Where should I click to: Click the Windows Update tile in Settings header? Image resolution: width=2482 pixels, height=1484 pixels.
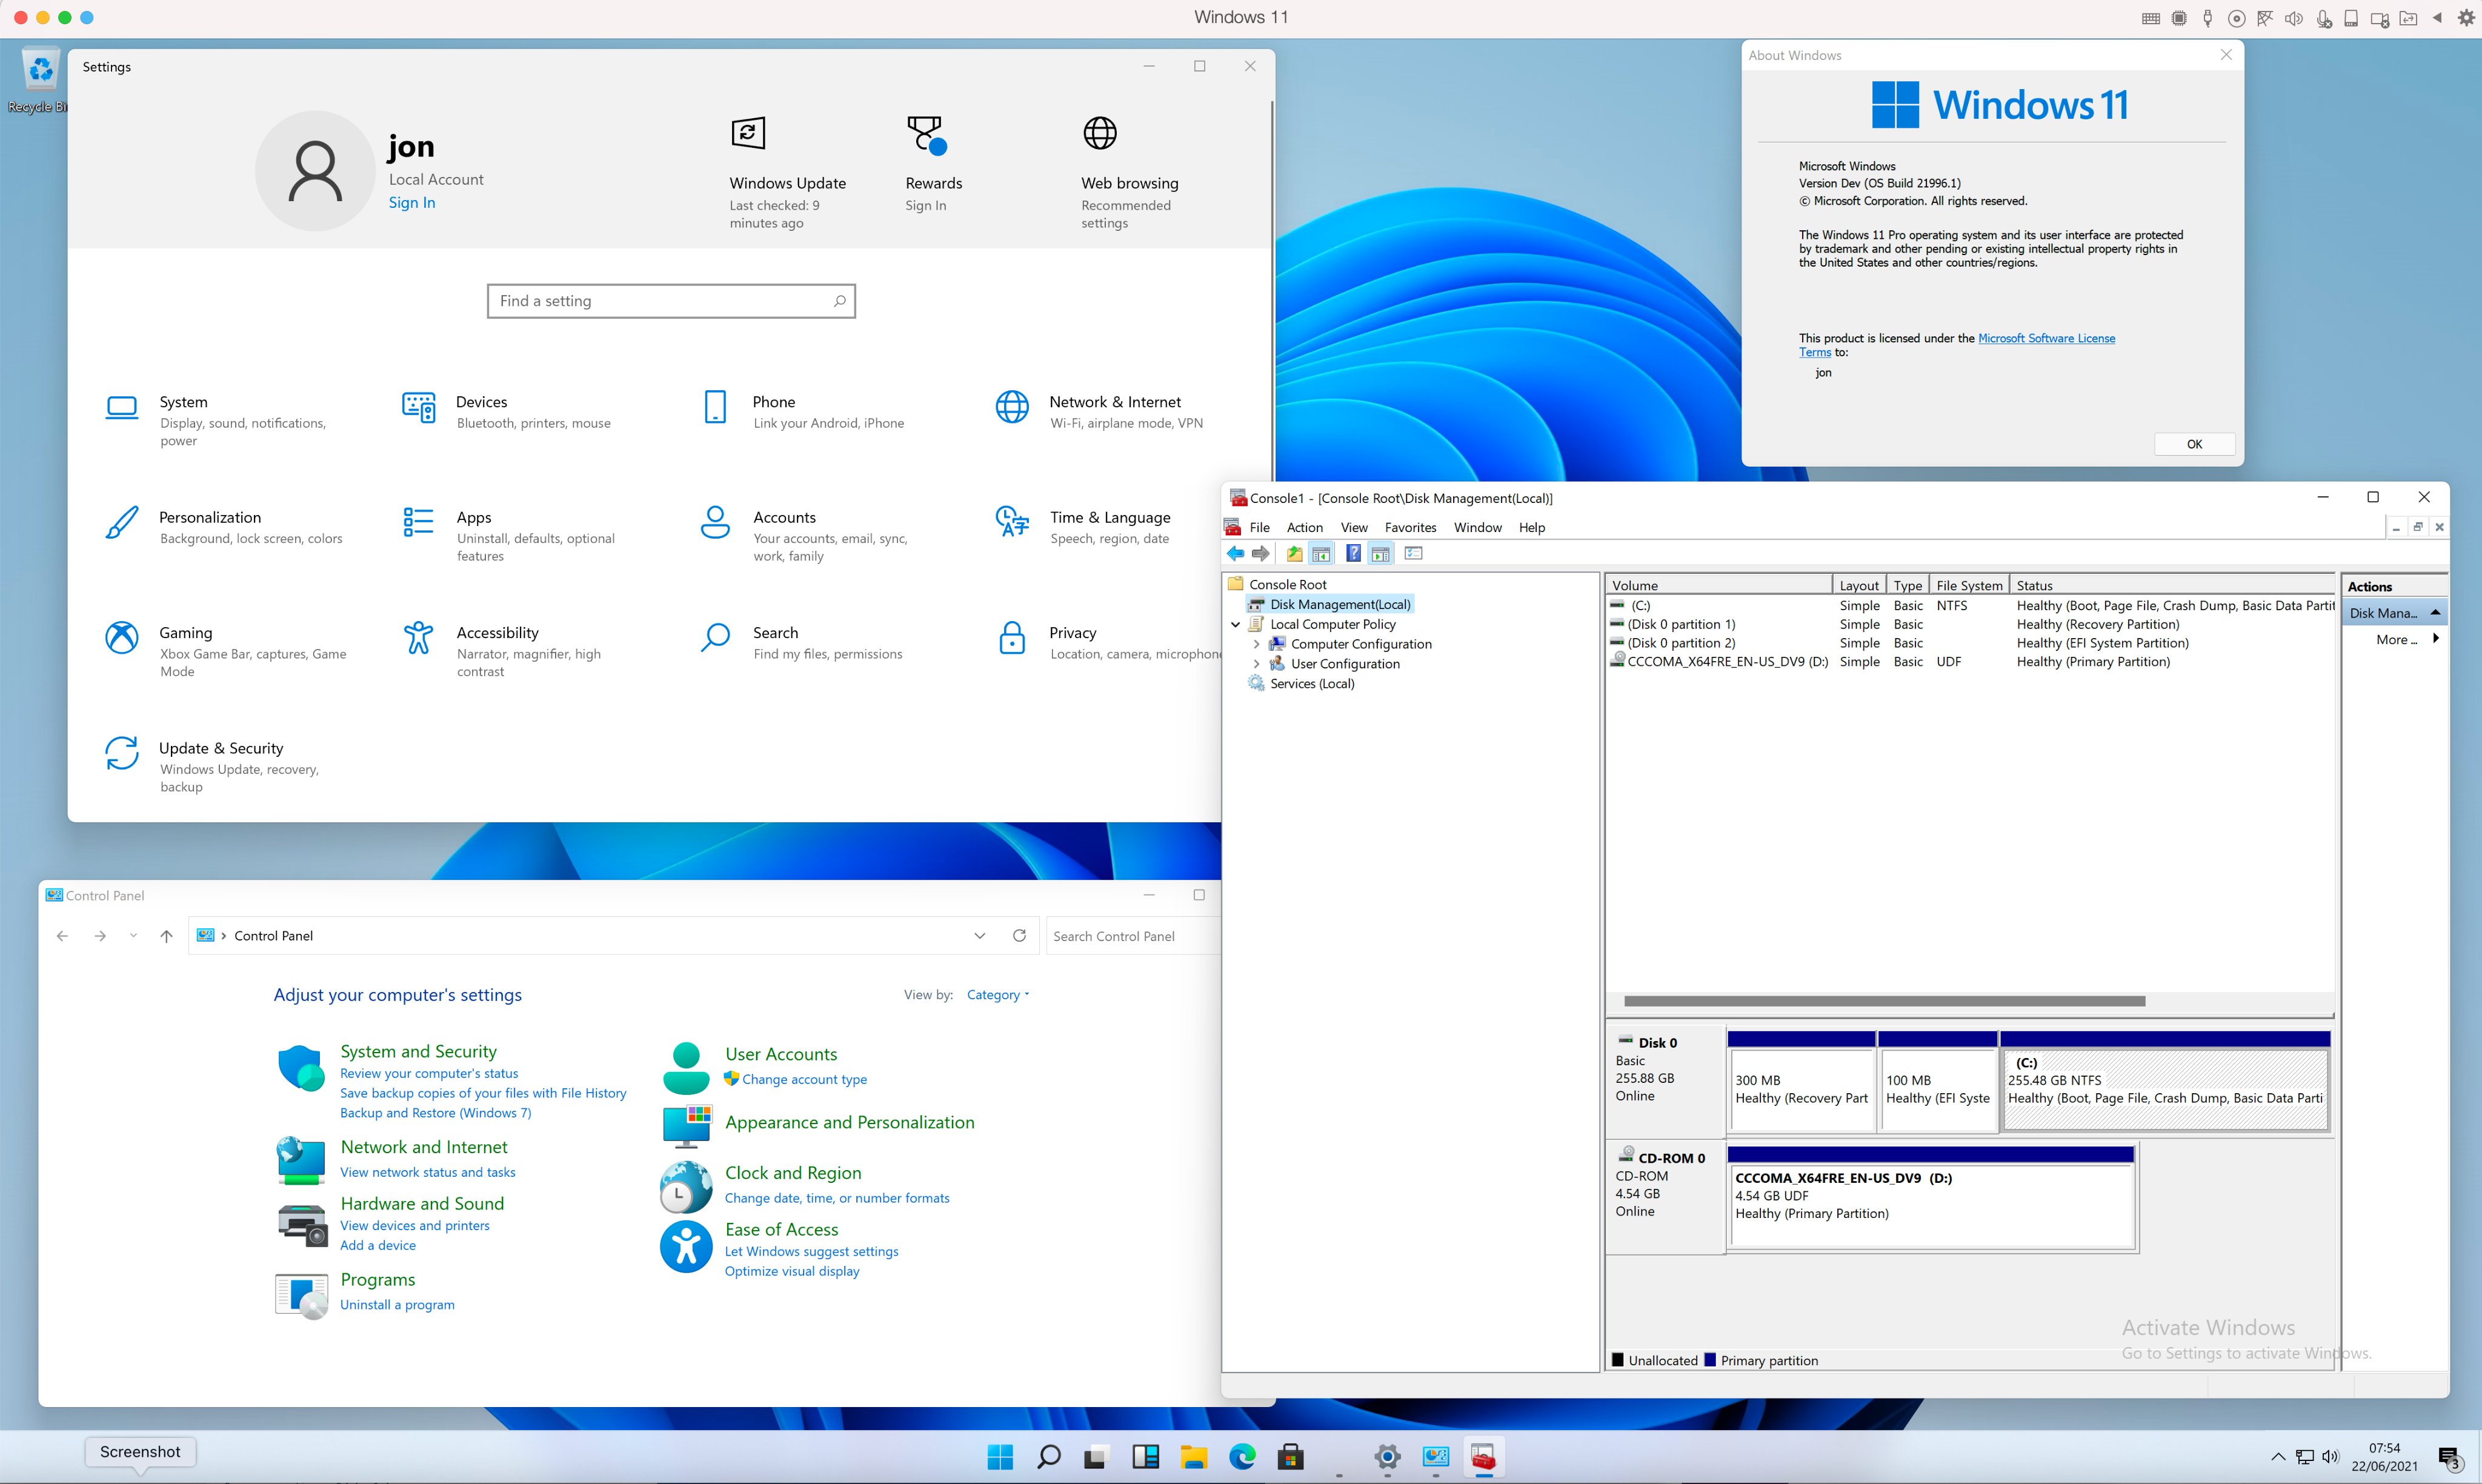tap(787, 172)
